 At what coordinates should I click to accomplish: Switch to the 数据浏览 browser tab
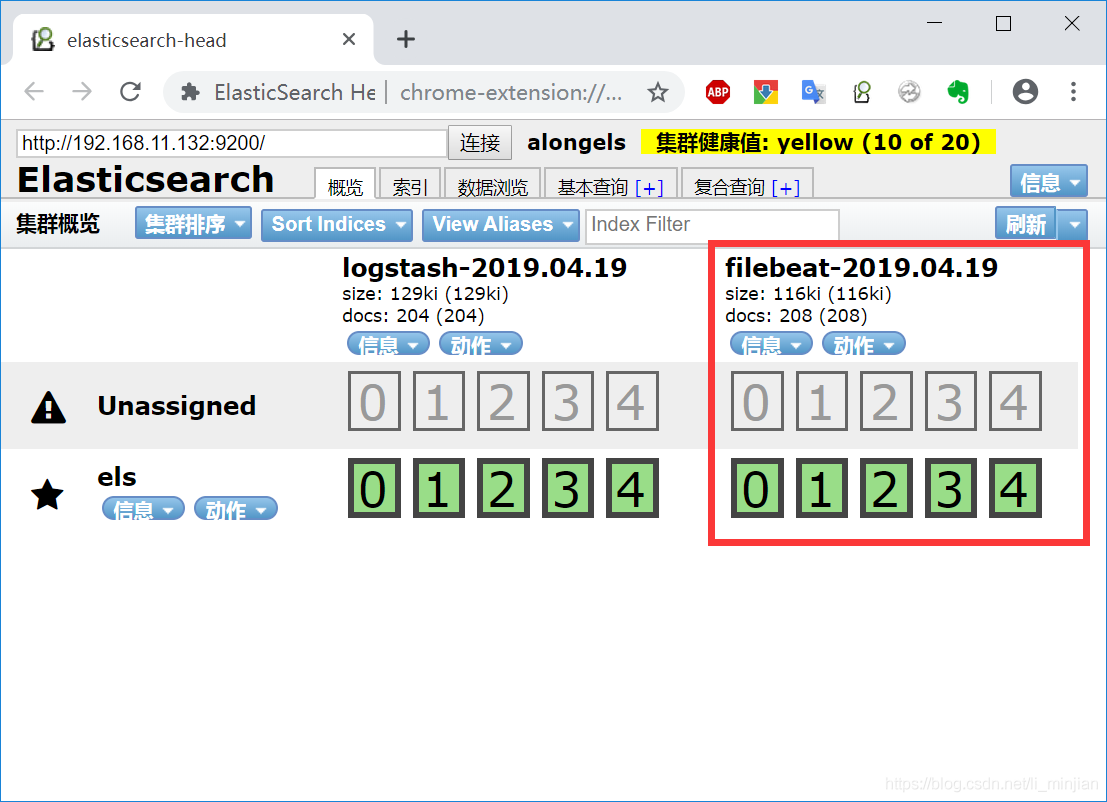coord(493,185)
